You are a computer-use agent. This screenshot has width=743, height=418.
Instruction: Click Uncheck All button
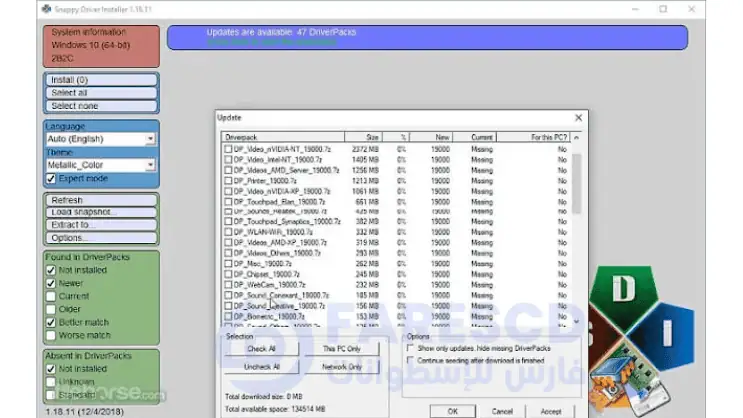point(262,367)
